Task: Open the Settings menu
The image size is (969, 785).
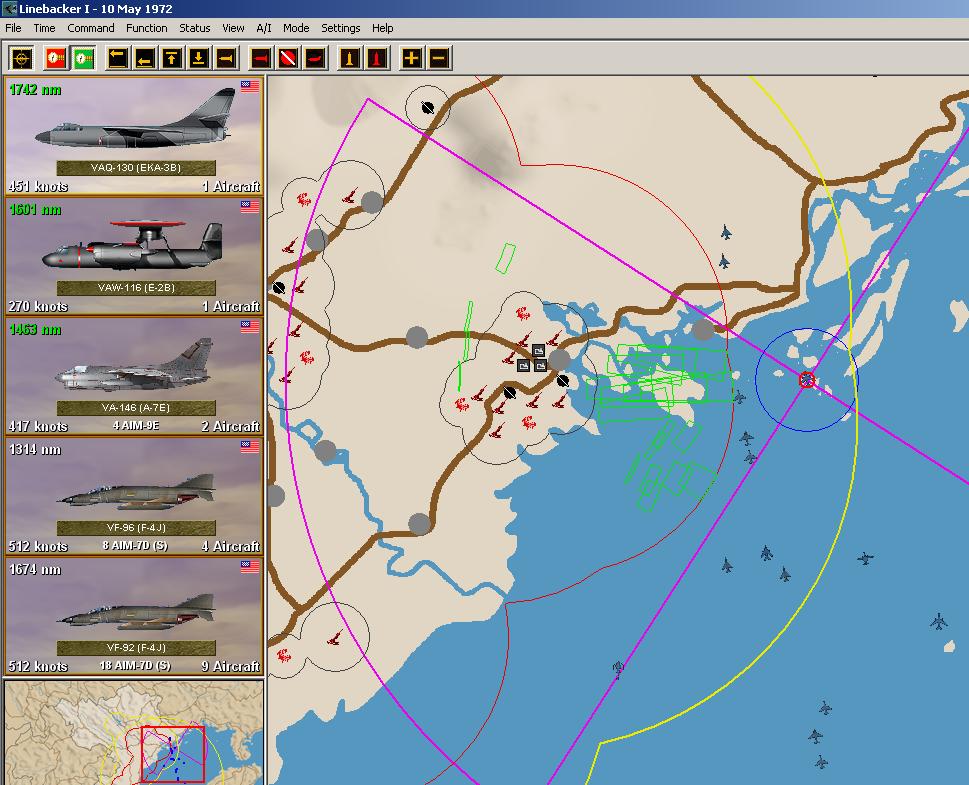Action: click(x=341, y=28)
